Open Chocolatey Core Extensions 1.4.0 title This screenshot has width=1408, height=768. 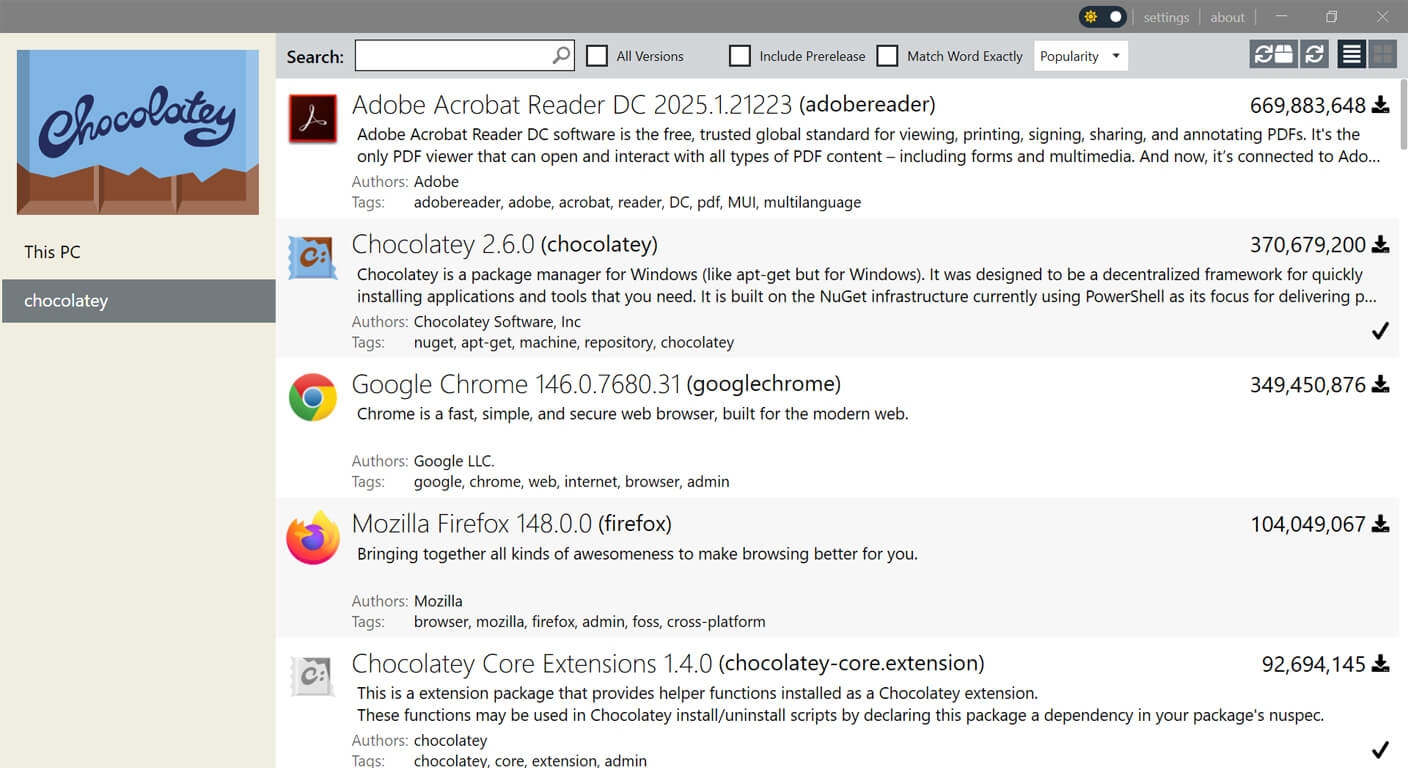click(x=668, y=664)
